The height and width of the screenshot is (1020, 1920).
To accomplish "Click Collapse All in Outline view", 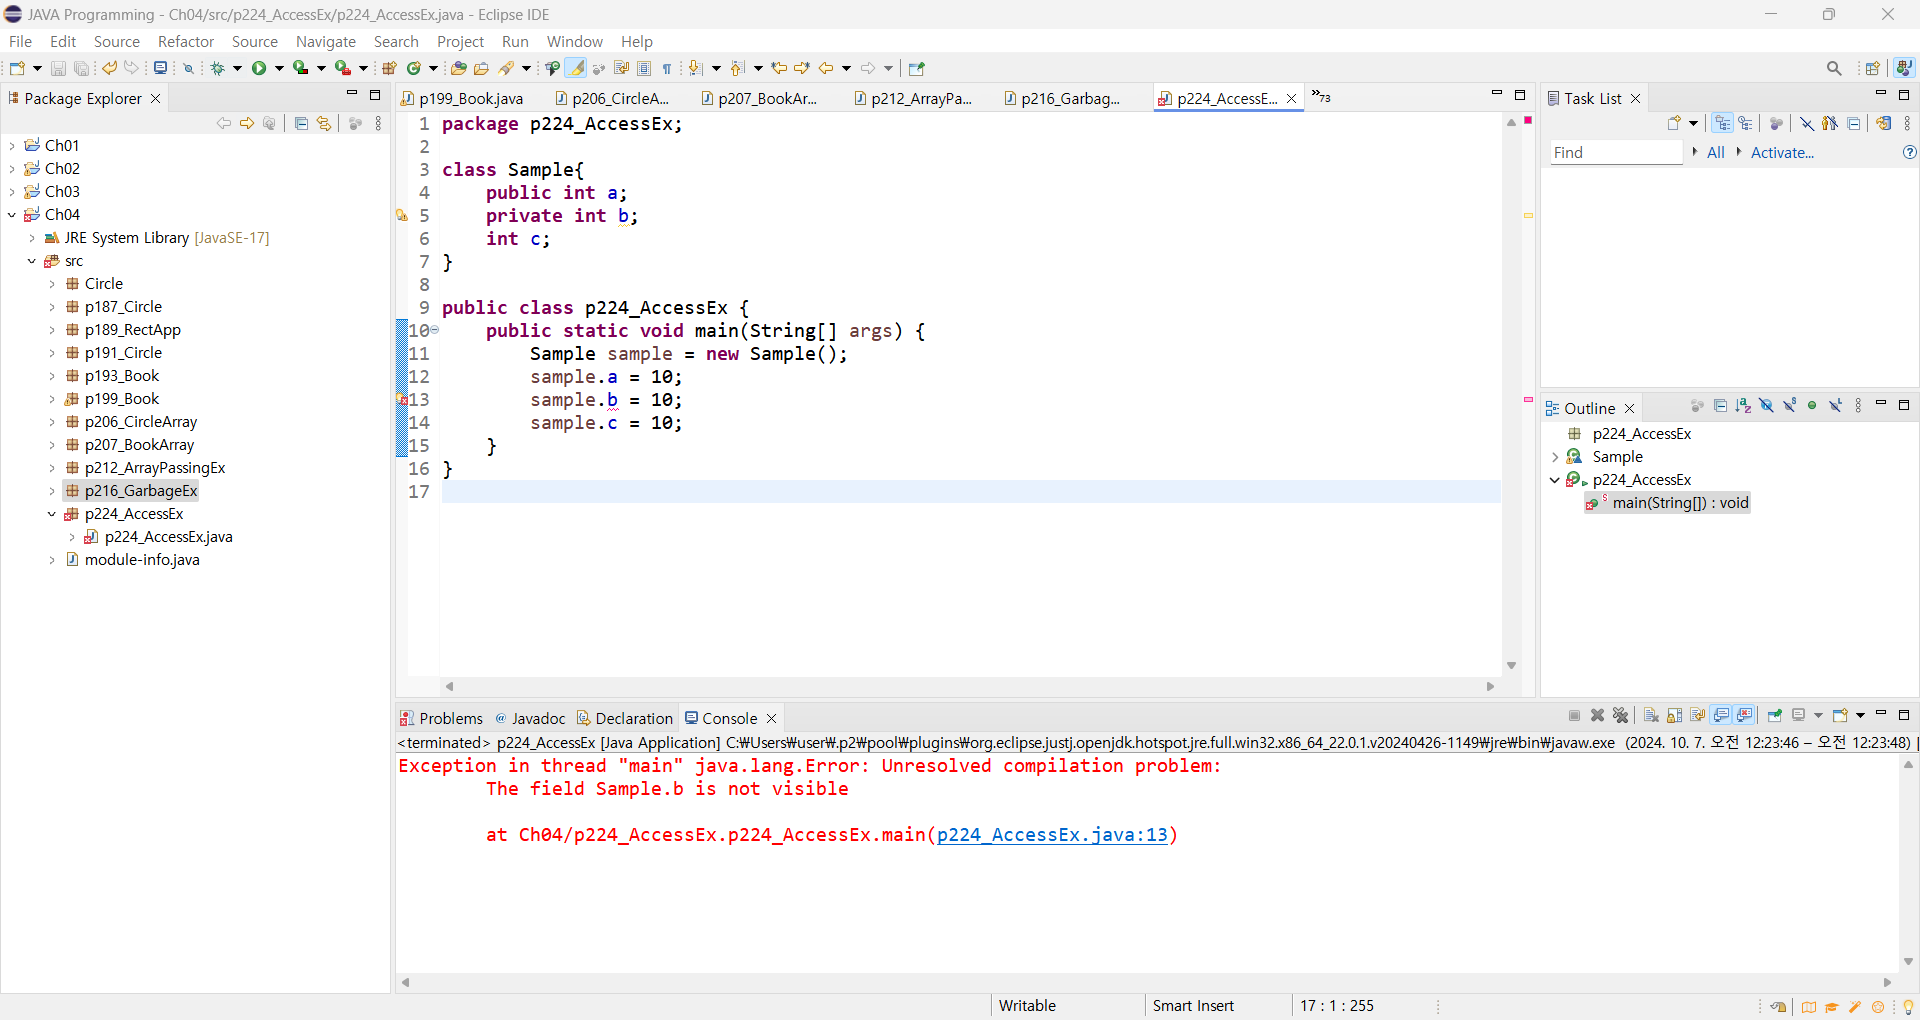I will point(1720,405).
